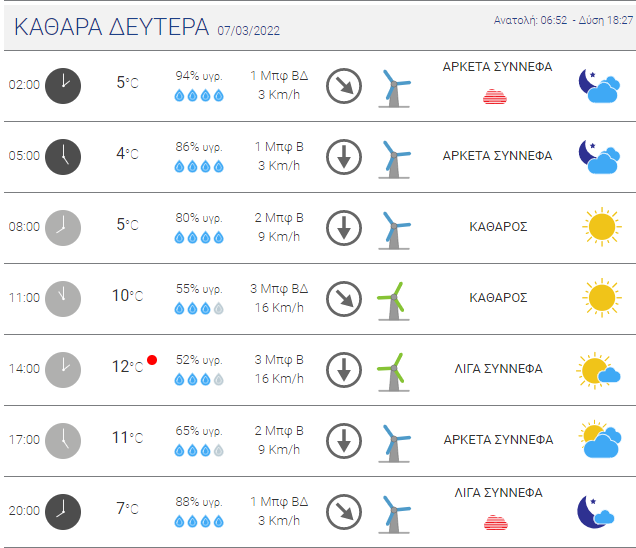636x548 pixels.
Task: Click the moon and cloud icon at 20:00
Action: (596, 512)
